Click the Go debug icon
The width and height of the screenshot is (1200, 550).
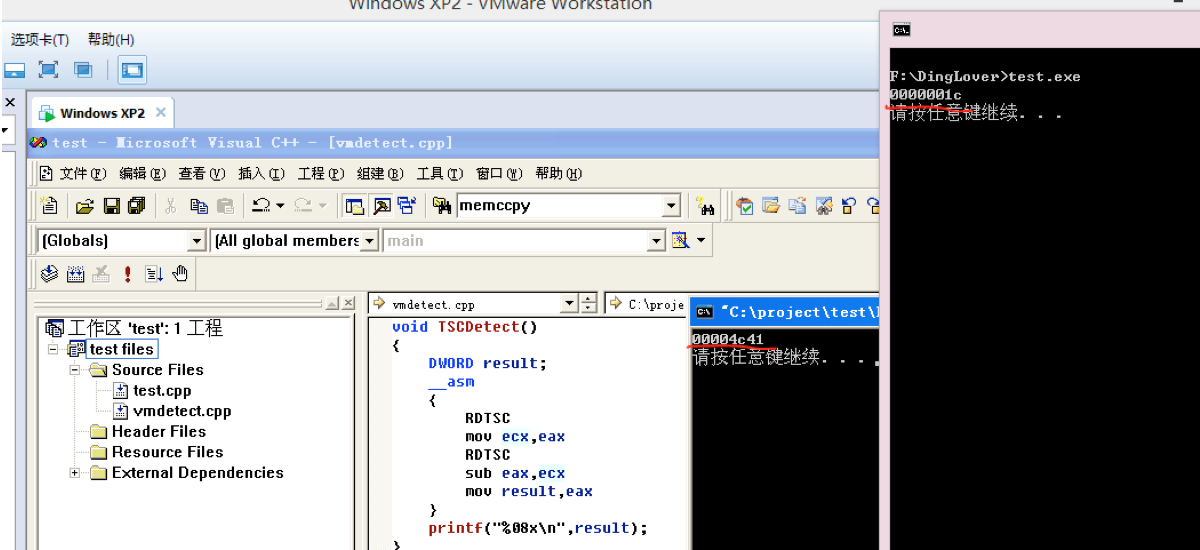pyautogui.click(x=154, y=273)
